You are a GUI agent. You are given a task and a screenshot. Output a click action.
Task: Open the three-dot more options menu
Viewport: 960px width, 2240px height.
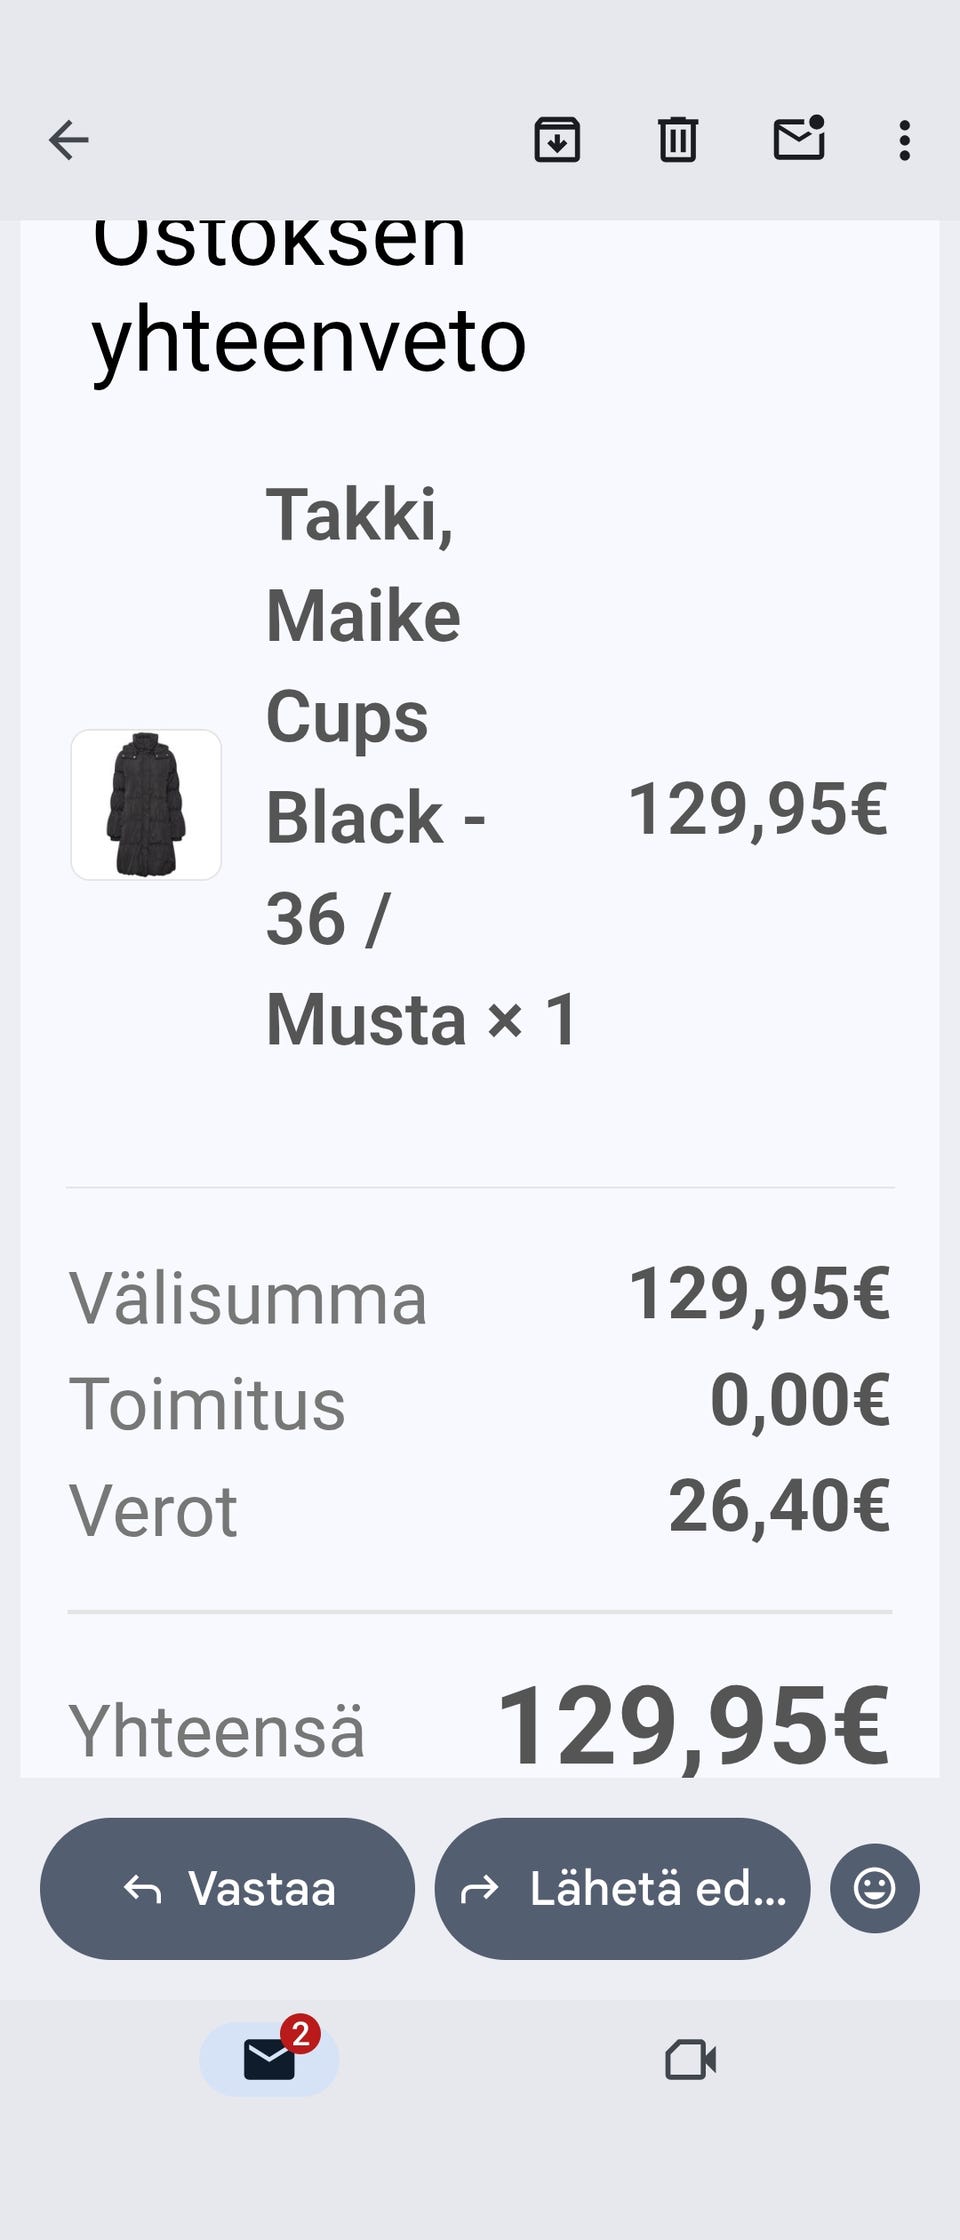(904, 140)
